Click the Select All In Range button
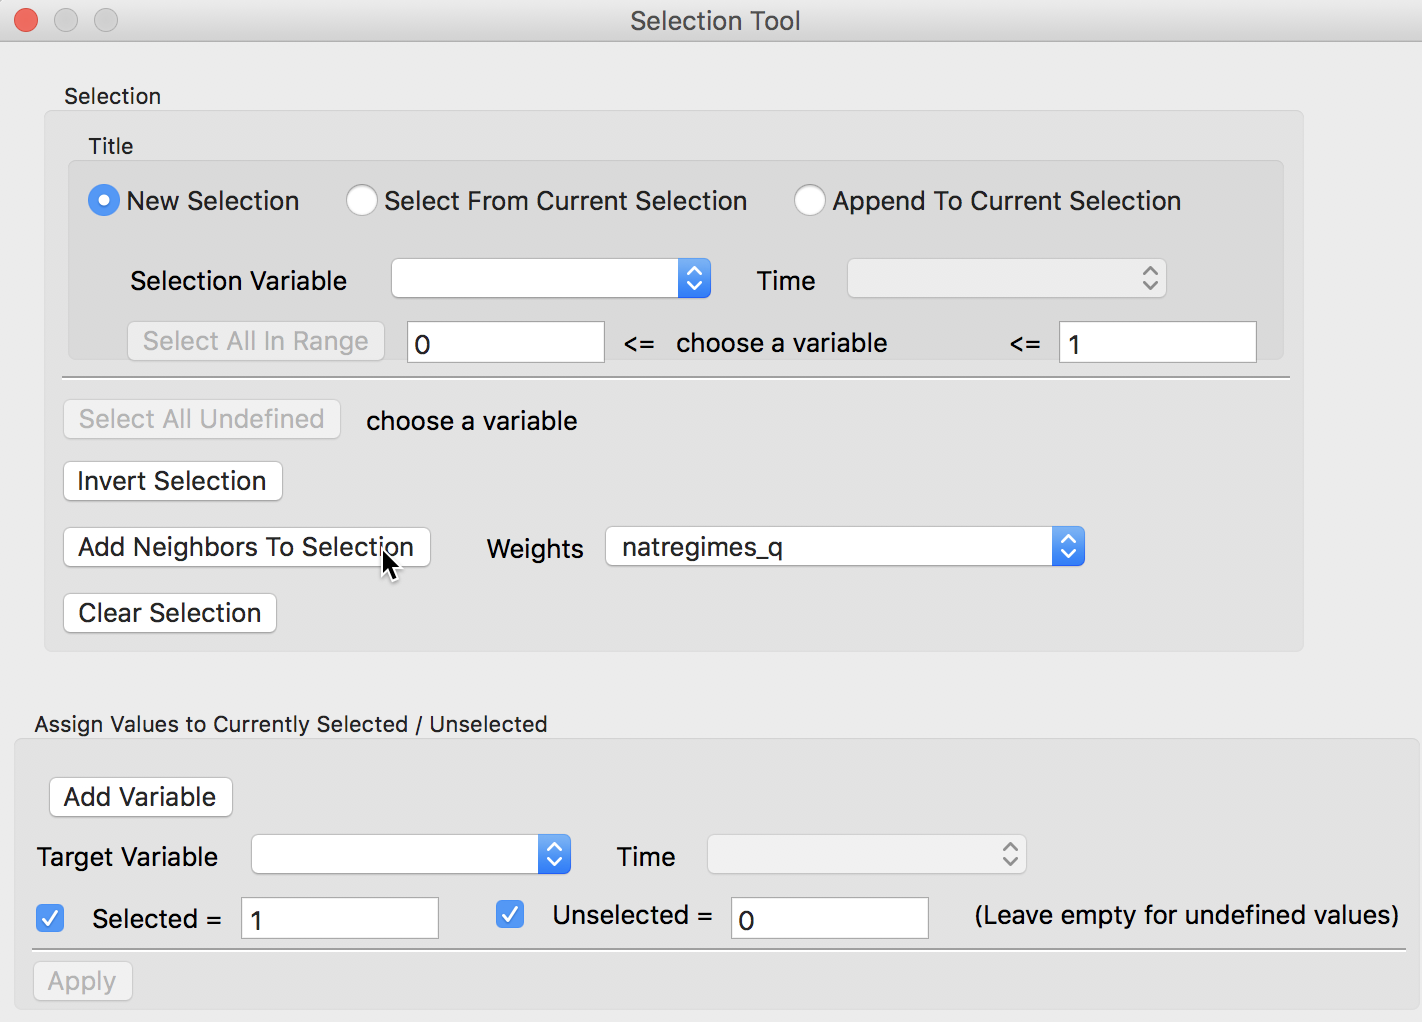Image resolution: width=1422 pixels, height=1022 pixels. [256, 341]
